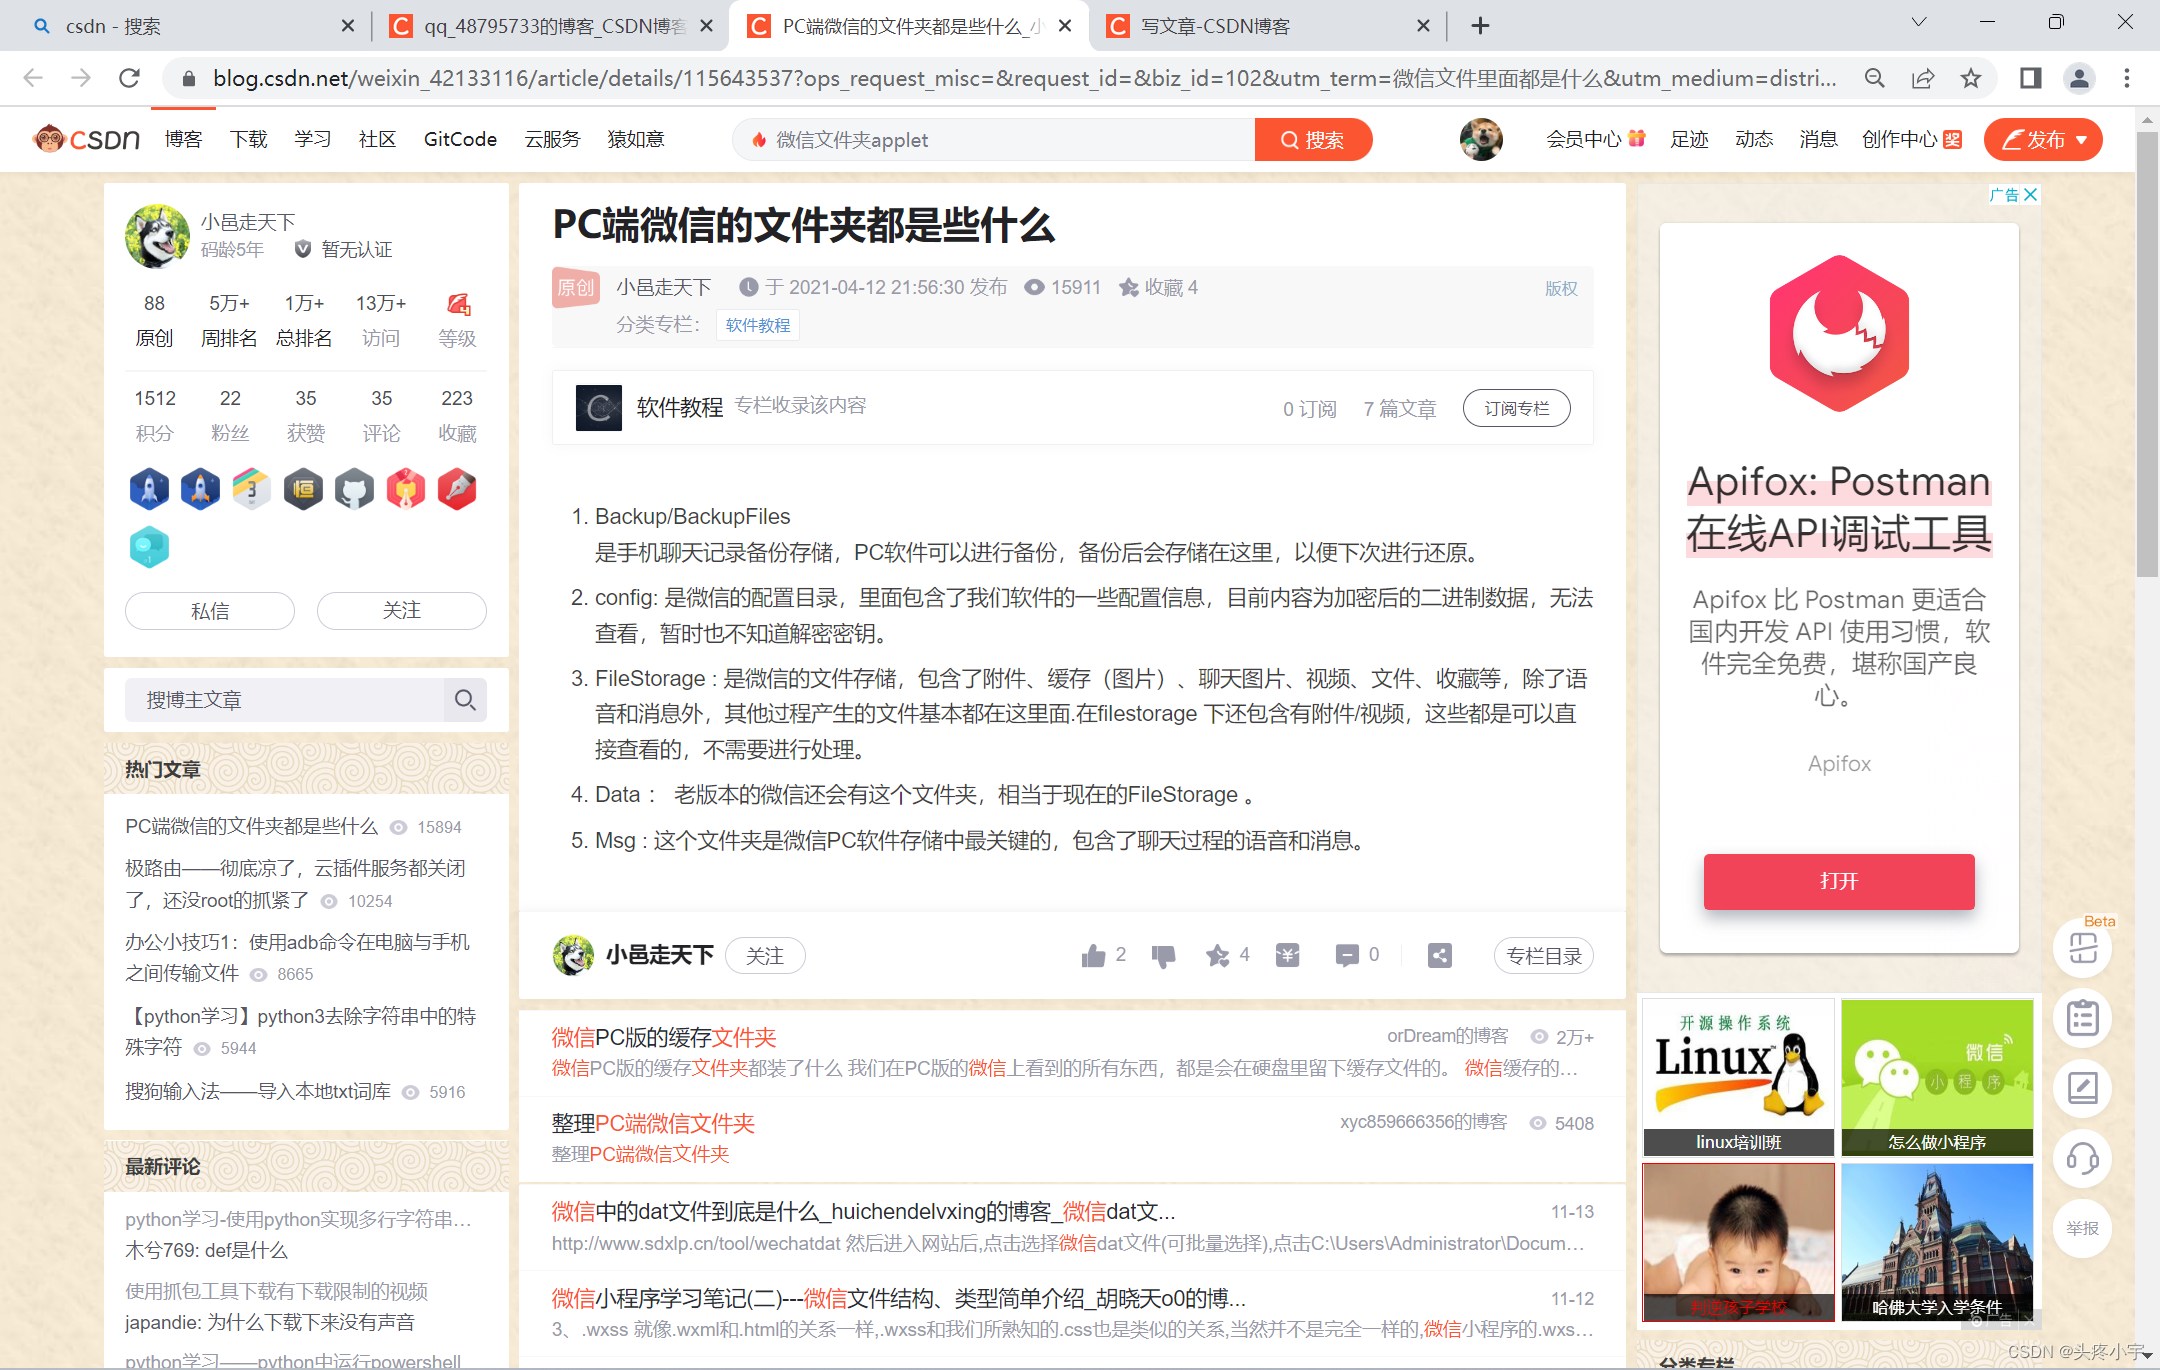Toggle the thumbs-up like on the article
This screenshot has width=2160, height=1370.
click(1093, 955)
